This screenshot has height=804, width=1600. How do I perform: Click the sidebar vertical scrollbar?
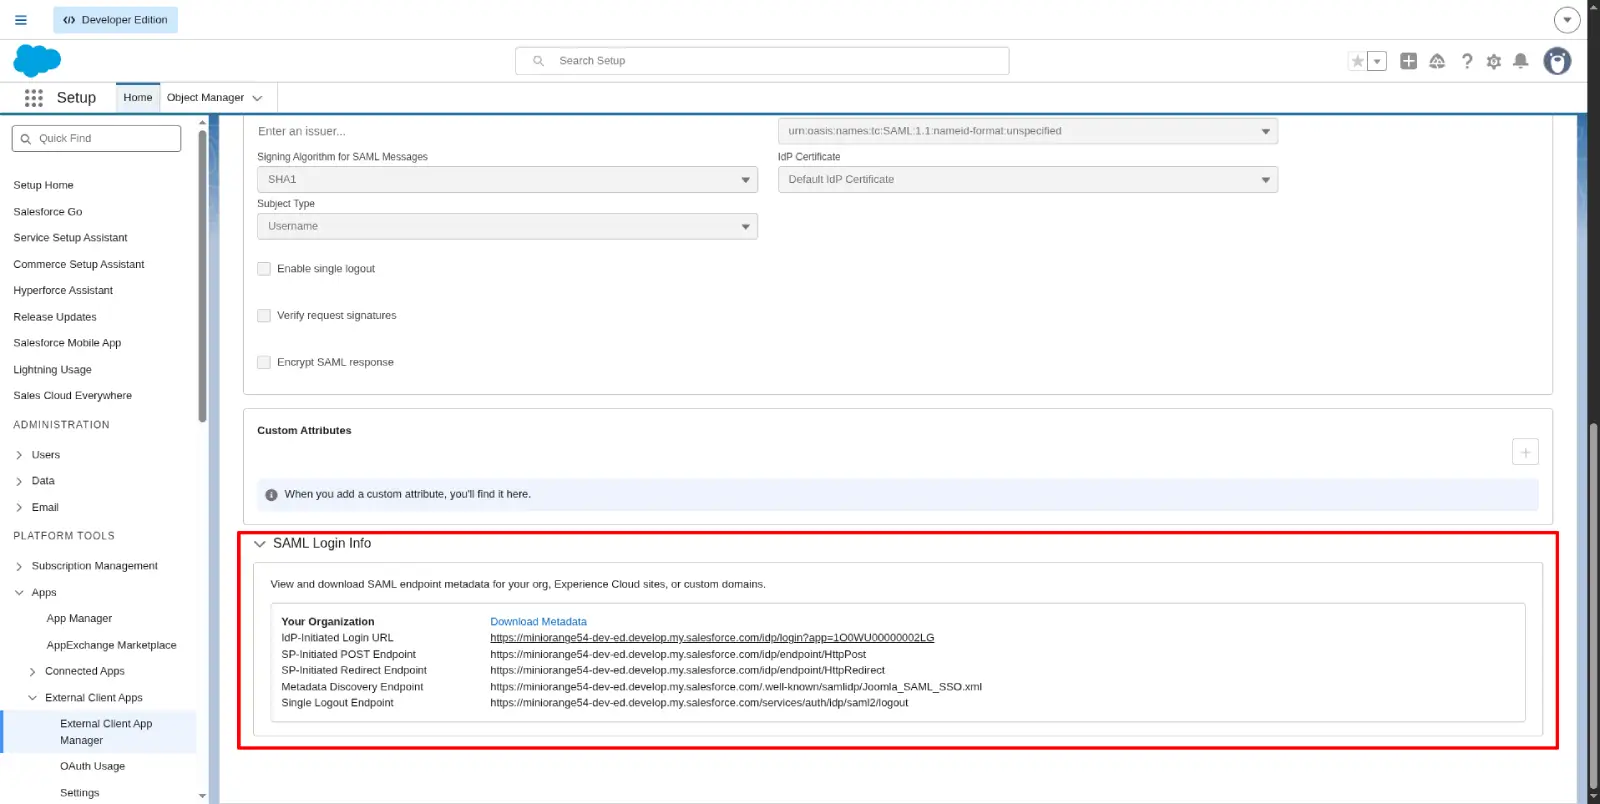click(x=203, y=275)
